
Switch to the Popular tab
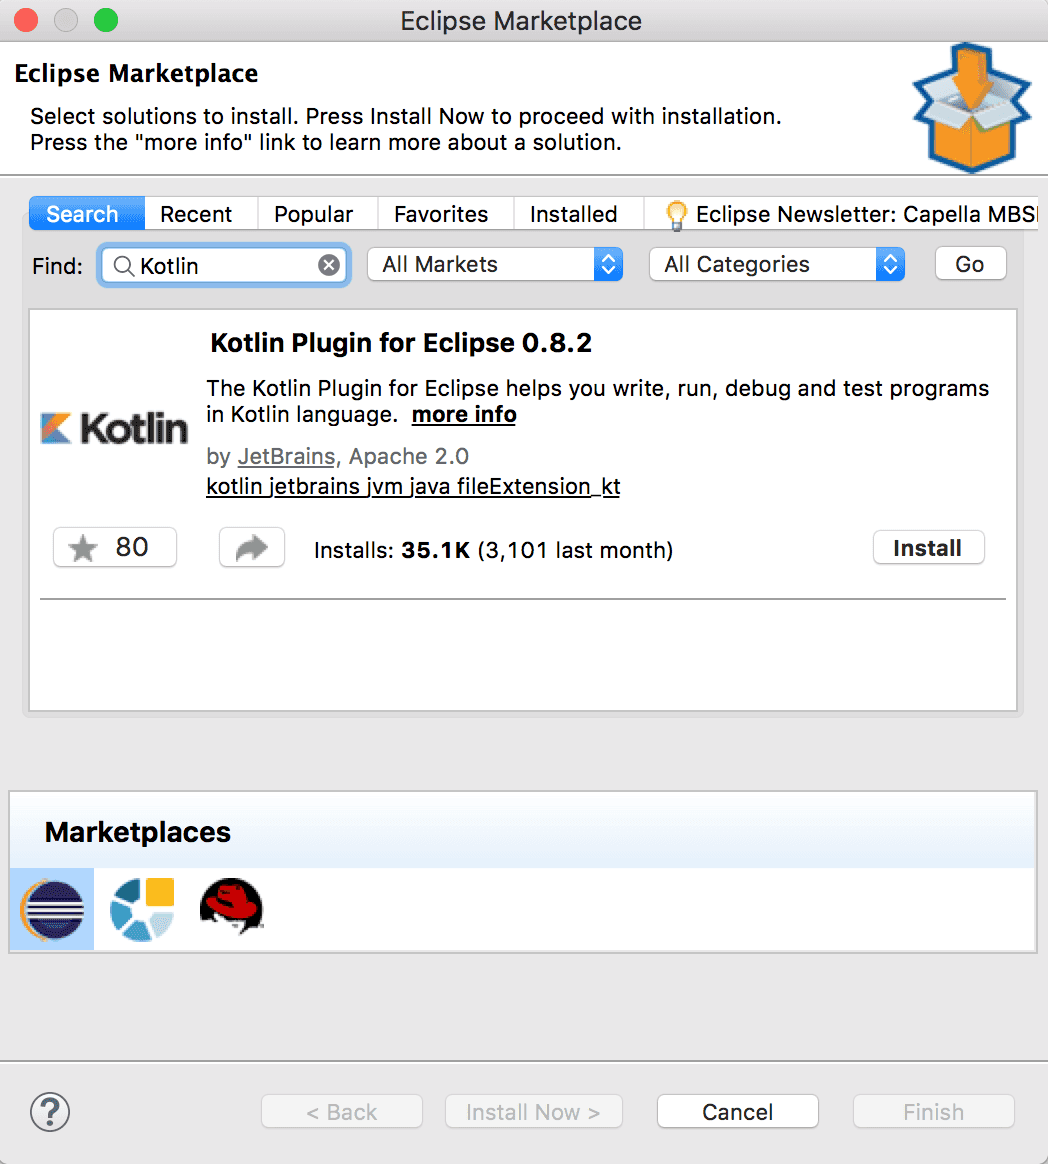pos(314,213)
